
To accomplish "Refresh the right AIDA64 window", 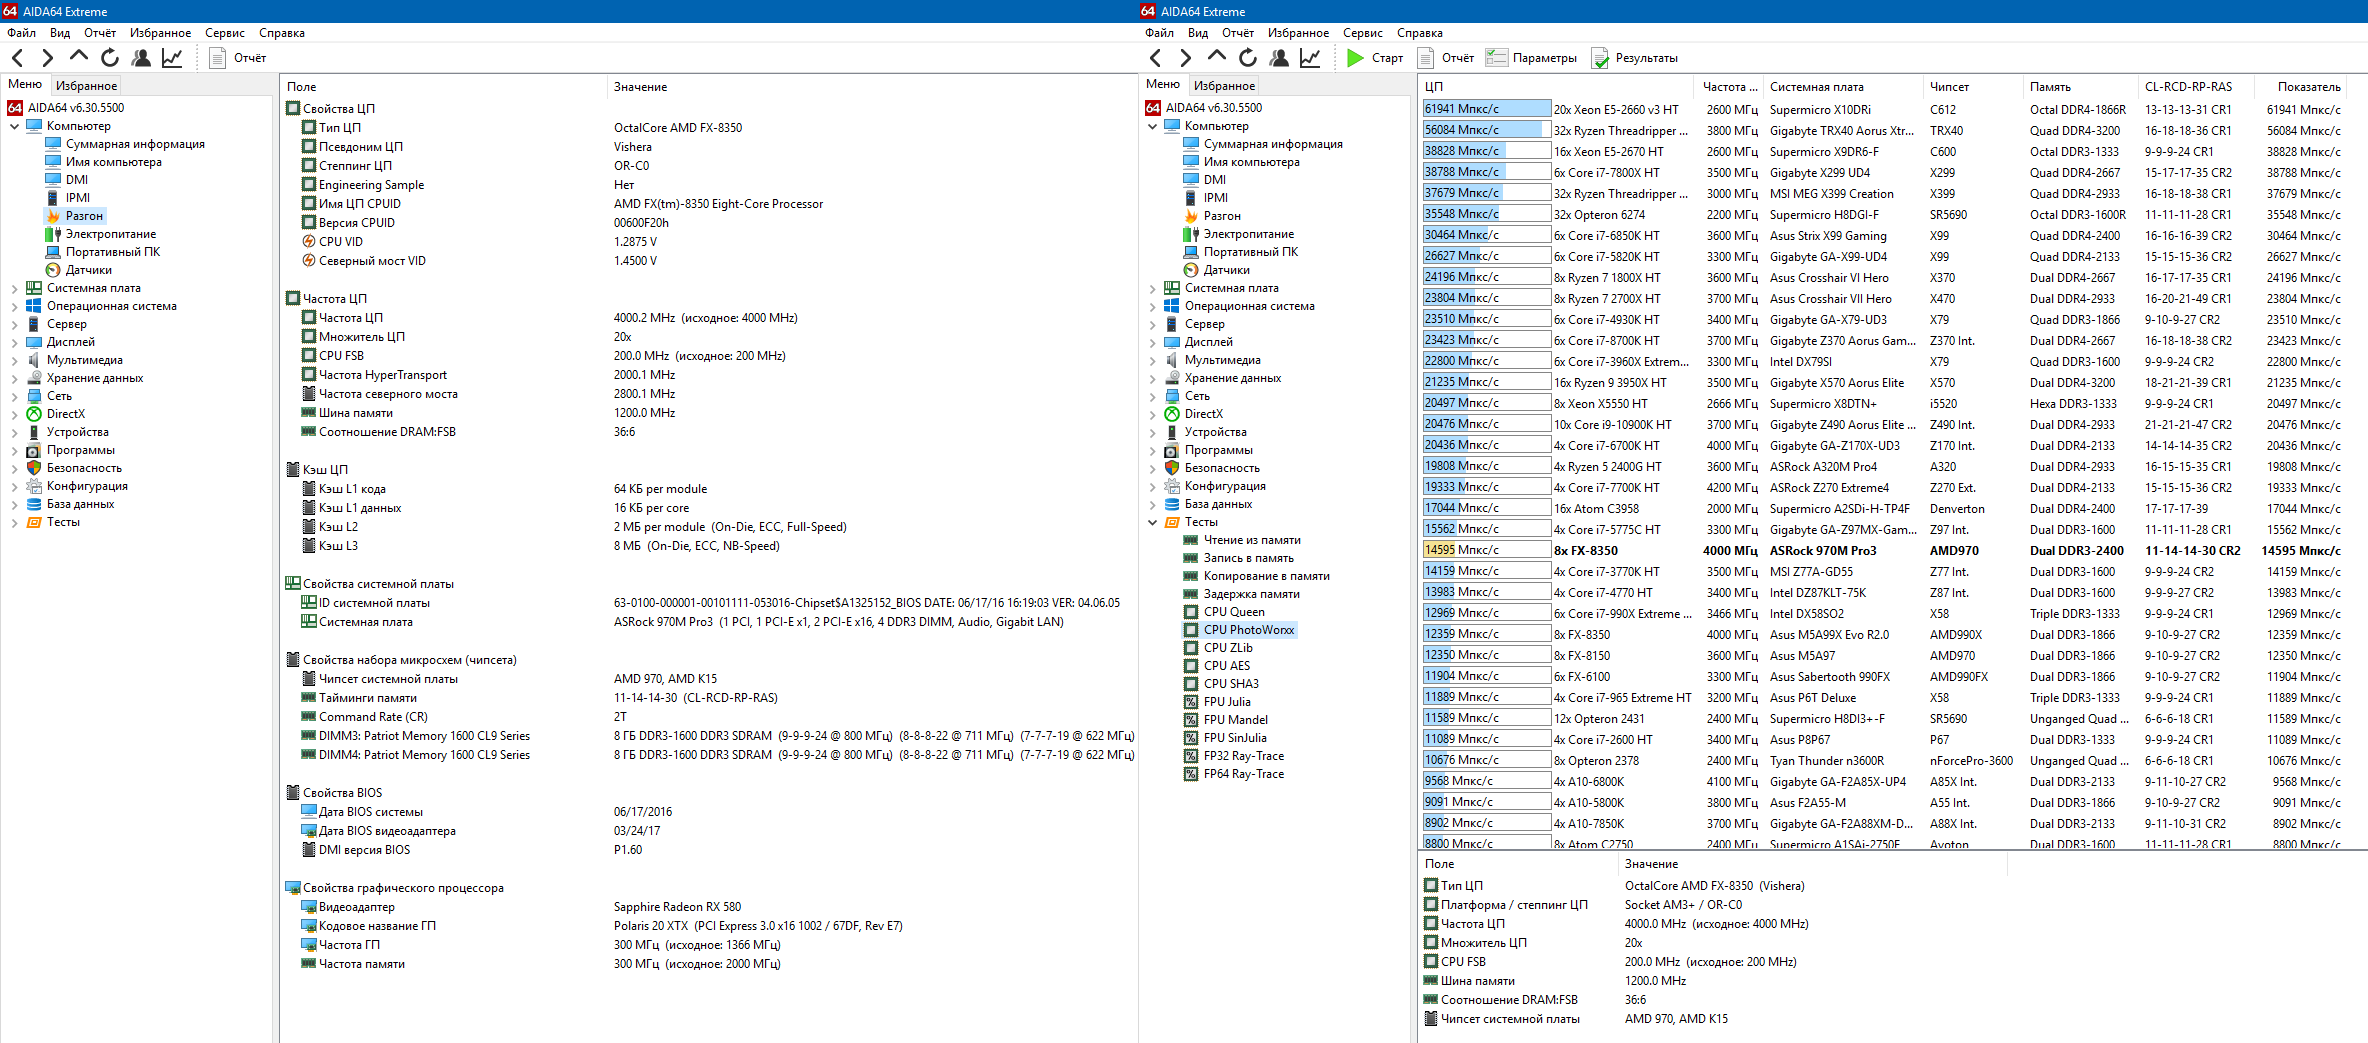I will pyautogui.click(x=1248, y=58).
